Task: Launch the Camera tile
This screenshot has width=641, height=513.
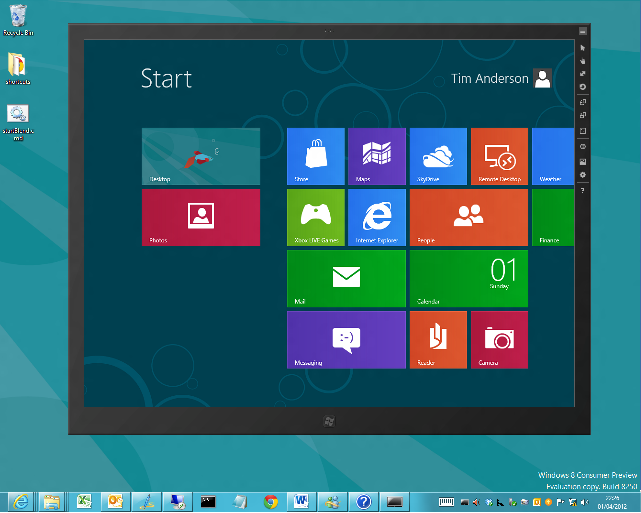Action: (x=499, y=340)
